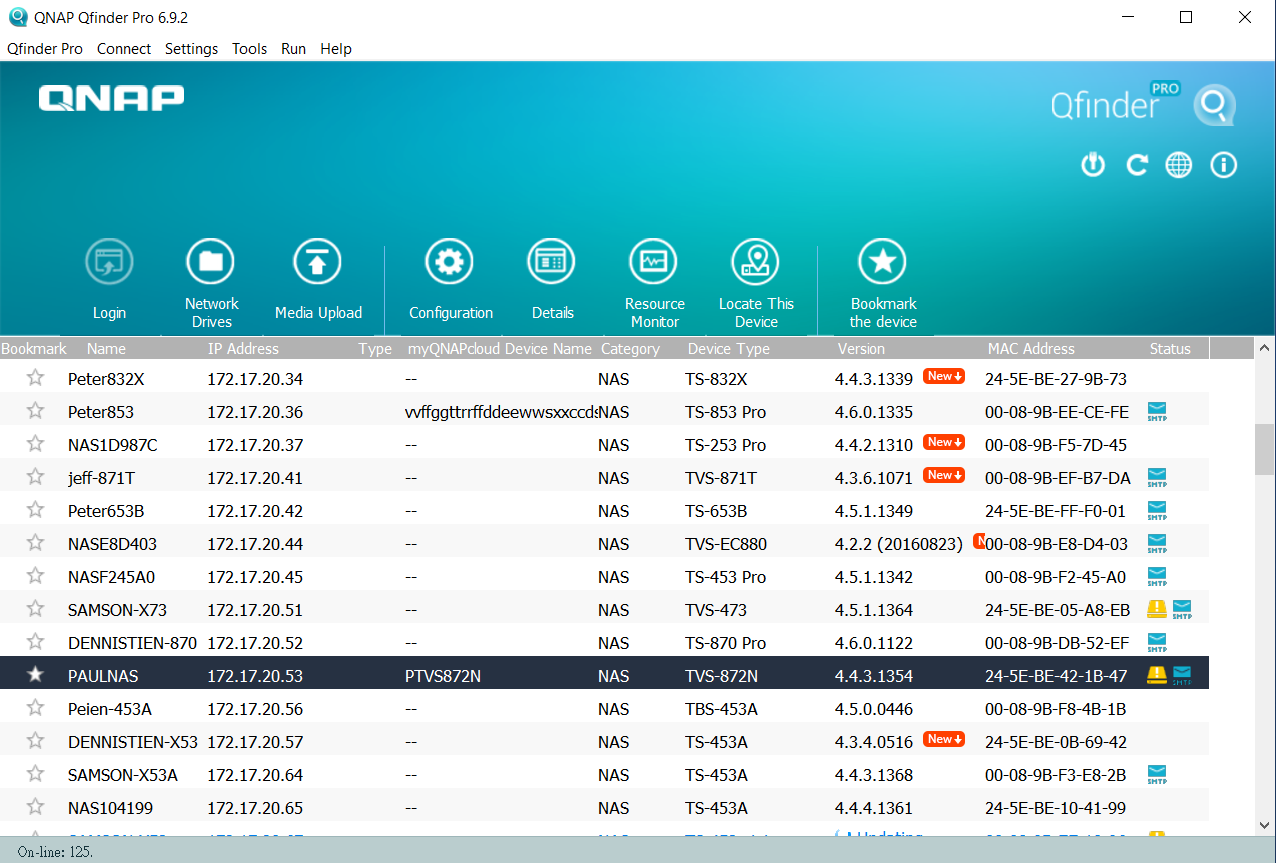The height and width of the screenshot is (863, 1276).
Task: Click SMTP icon on DENNISTIEN-870 row
Action: (1157, 641)
